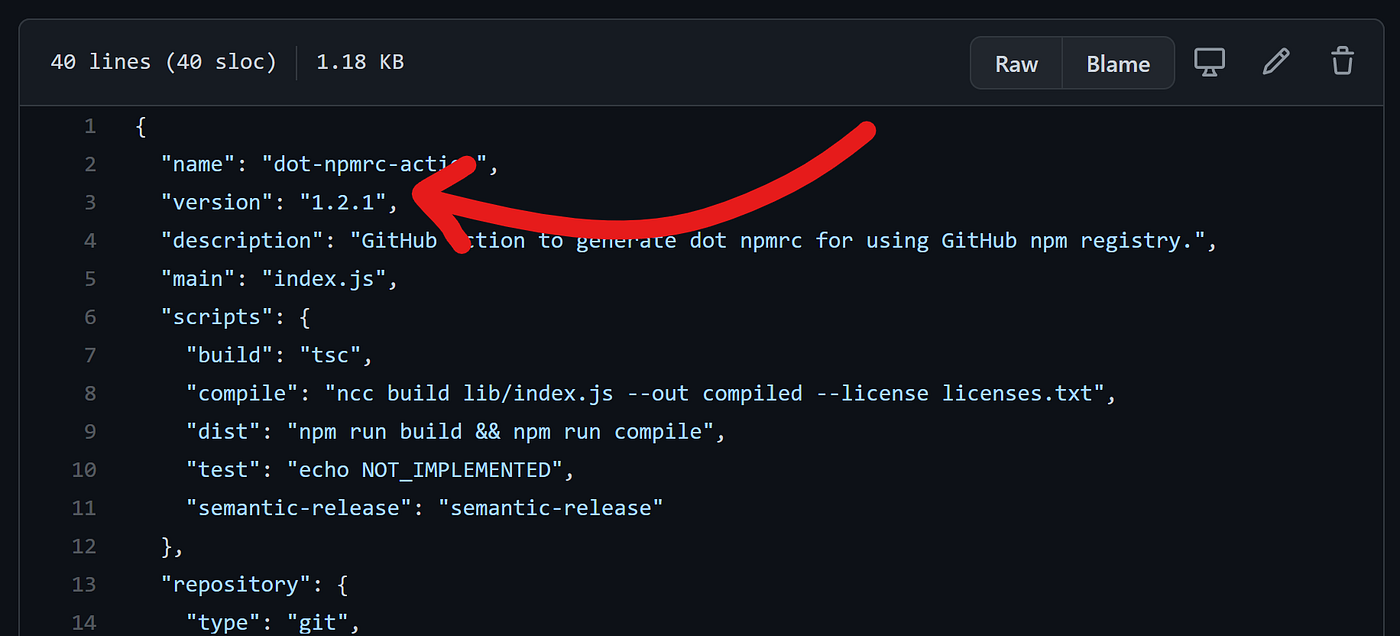Select line number 3 near the red arrow

coord(90,202)
